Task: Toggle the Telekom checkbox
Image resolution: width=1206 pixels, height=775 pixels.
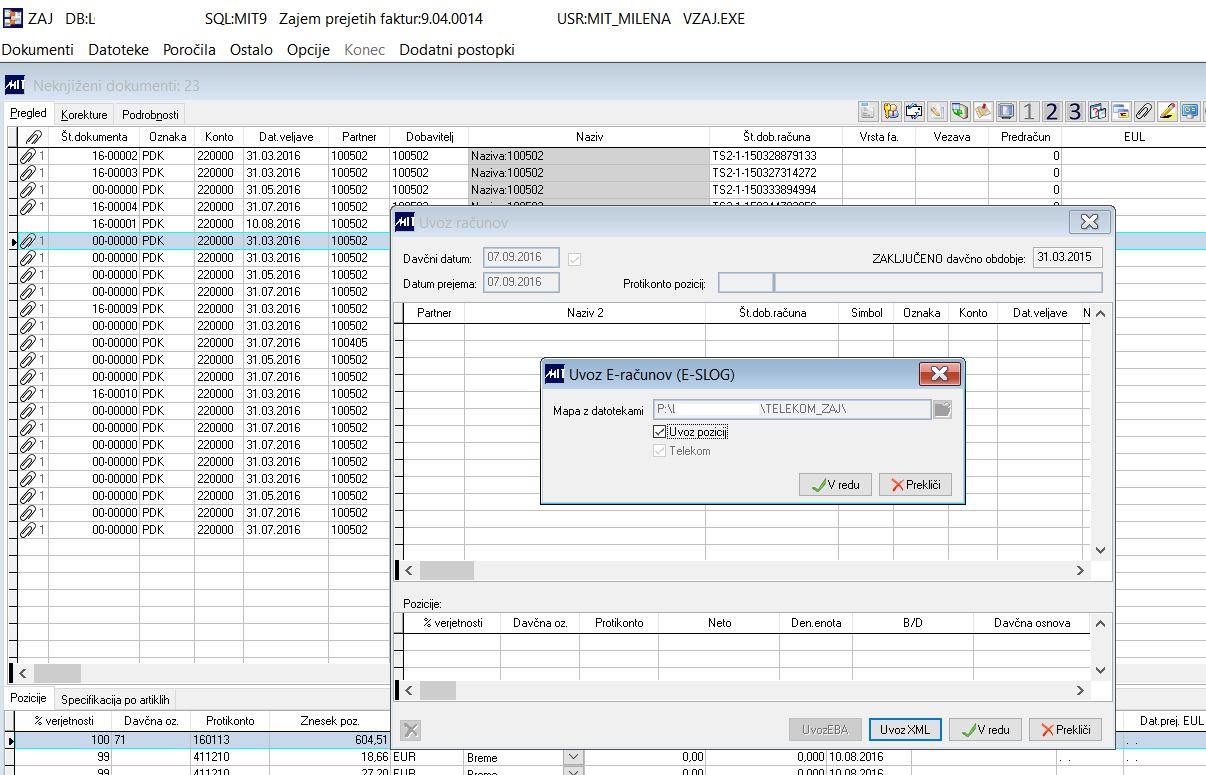Action: (x=659, y=451)
